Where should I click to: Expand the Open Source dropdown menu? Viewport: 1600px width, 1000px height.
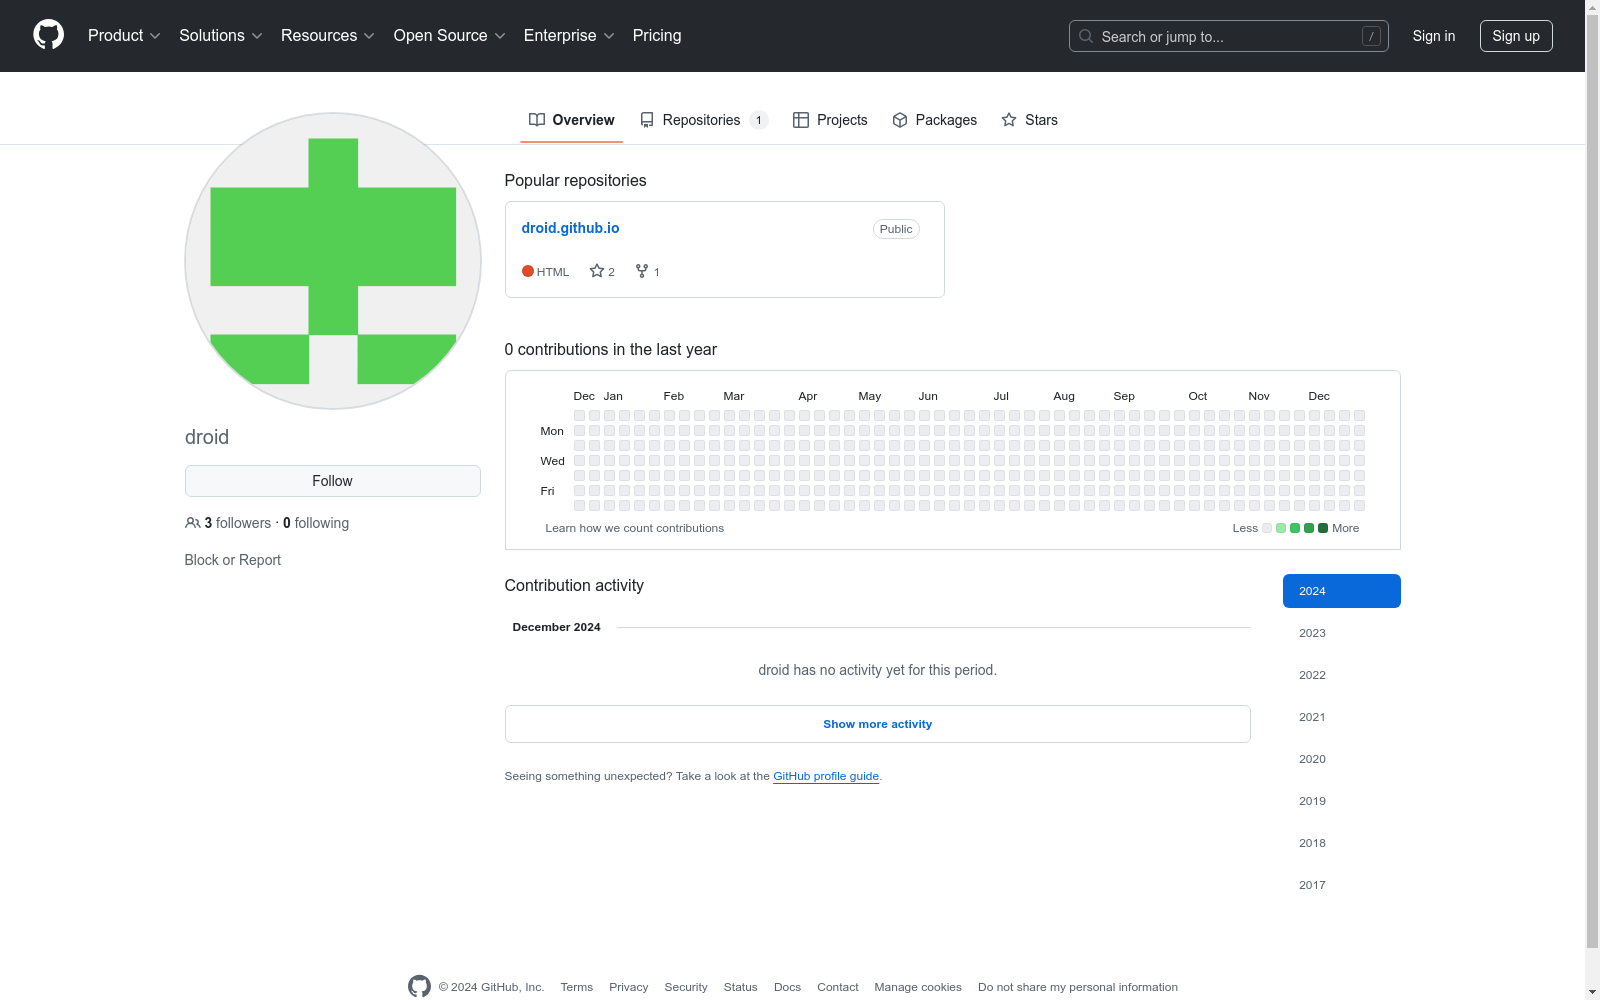450,36
